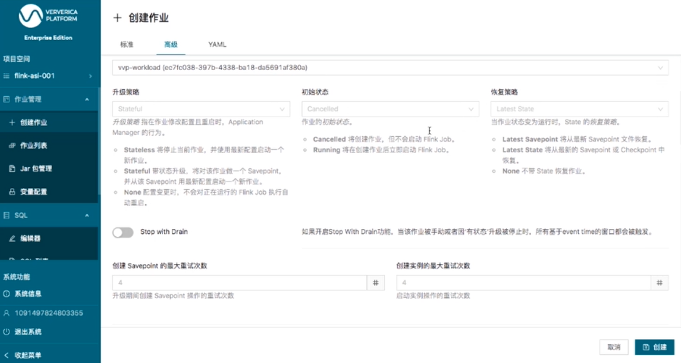Click the 初始状态 label
This screenshot has height=364, width=682.
click(x=315, y=92)
